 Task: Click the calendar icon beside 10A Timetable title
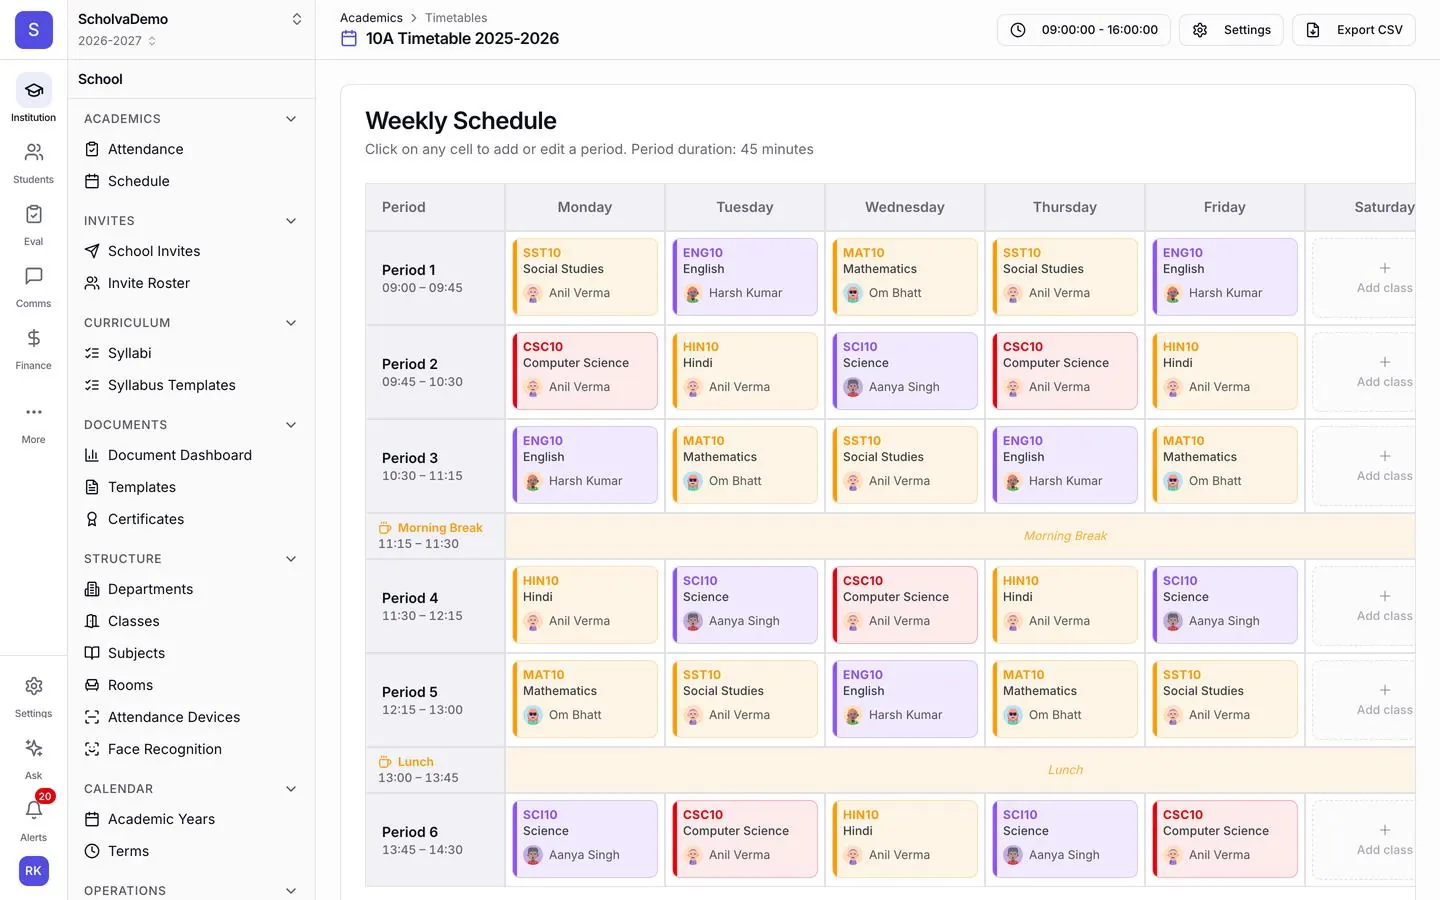coord(349,38)
